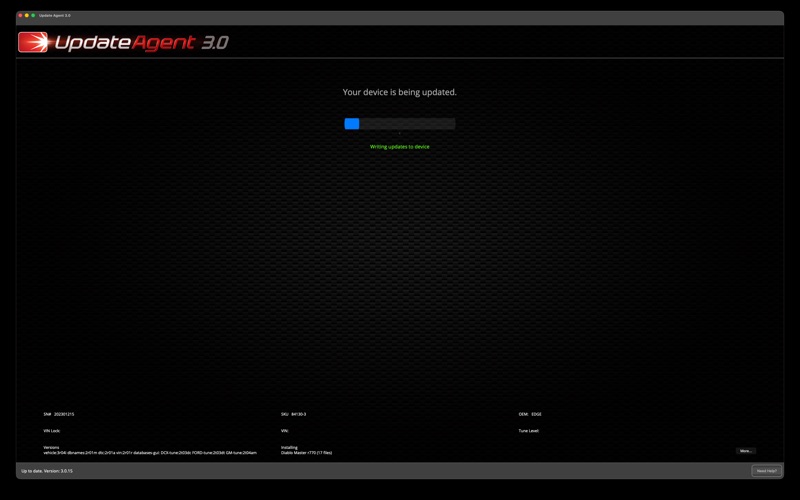The width and height of the screenshot is (800, 500).
Task: Click 'Your device is being updated.' heading
Action: (x=399, y=92)
